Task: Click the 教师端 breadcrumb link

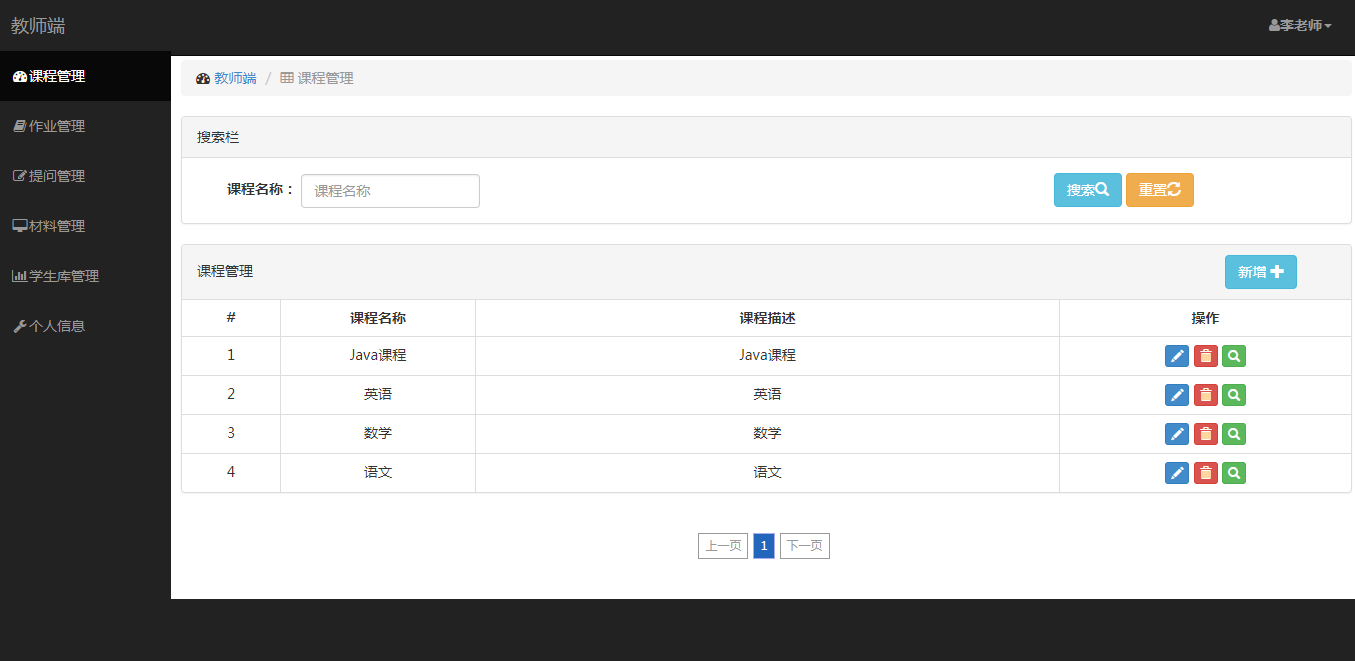Action: pyautogui.click(x=235, y=78)
